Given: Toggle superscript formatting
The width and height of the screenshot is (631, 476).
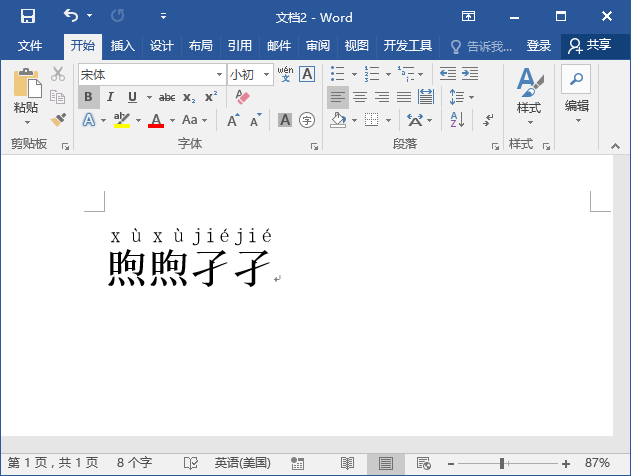Looking at the screenshot, I should click(210, 97).
